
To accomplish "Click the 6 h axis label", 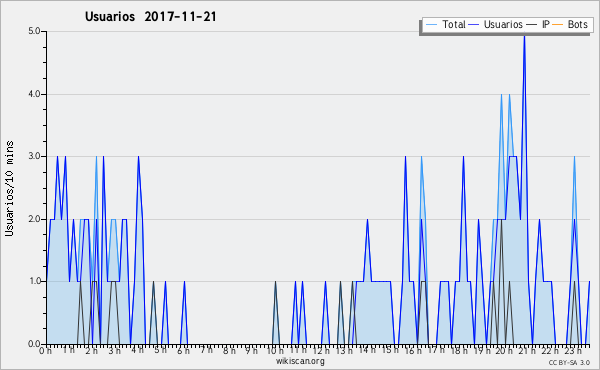I will click(183, 351).
